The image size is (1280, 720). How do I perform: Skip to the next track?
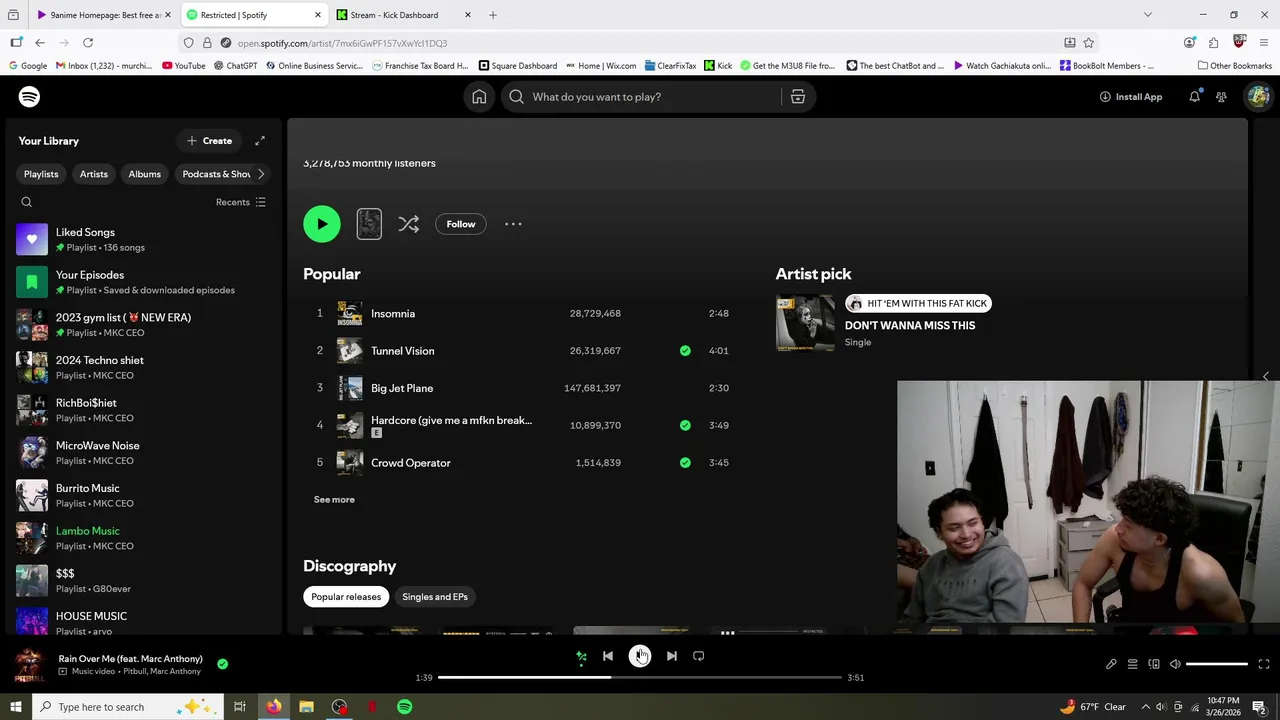pyautogui.click(x=672, y=656)
